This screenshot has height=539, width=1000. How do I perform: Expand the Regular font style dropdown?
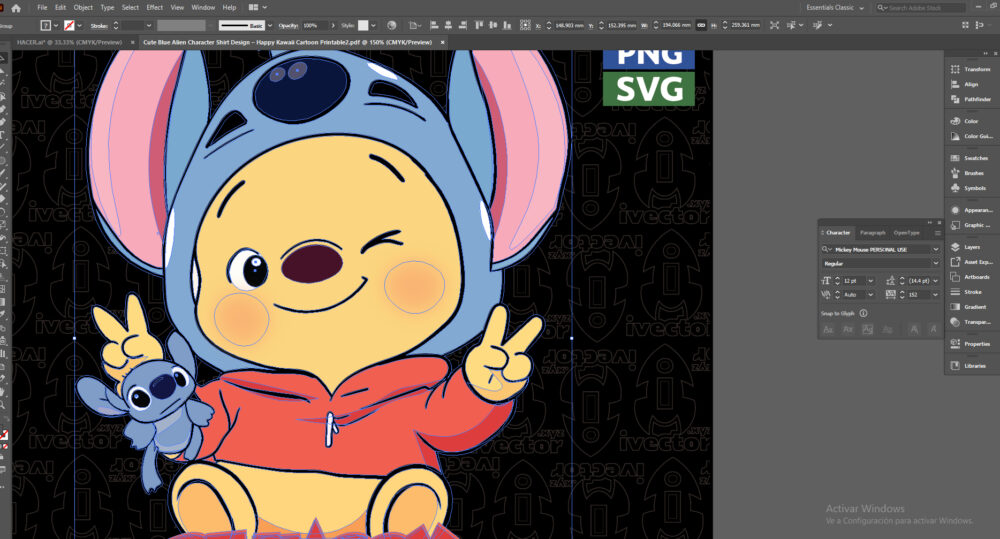(x=880, y=263)
